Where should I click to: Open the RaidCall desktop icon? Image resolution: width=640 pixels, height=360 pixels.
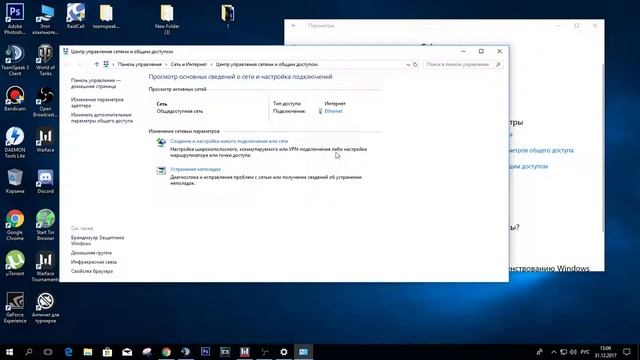point(76,16)
